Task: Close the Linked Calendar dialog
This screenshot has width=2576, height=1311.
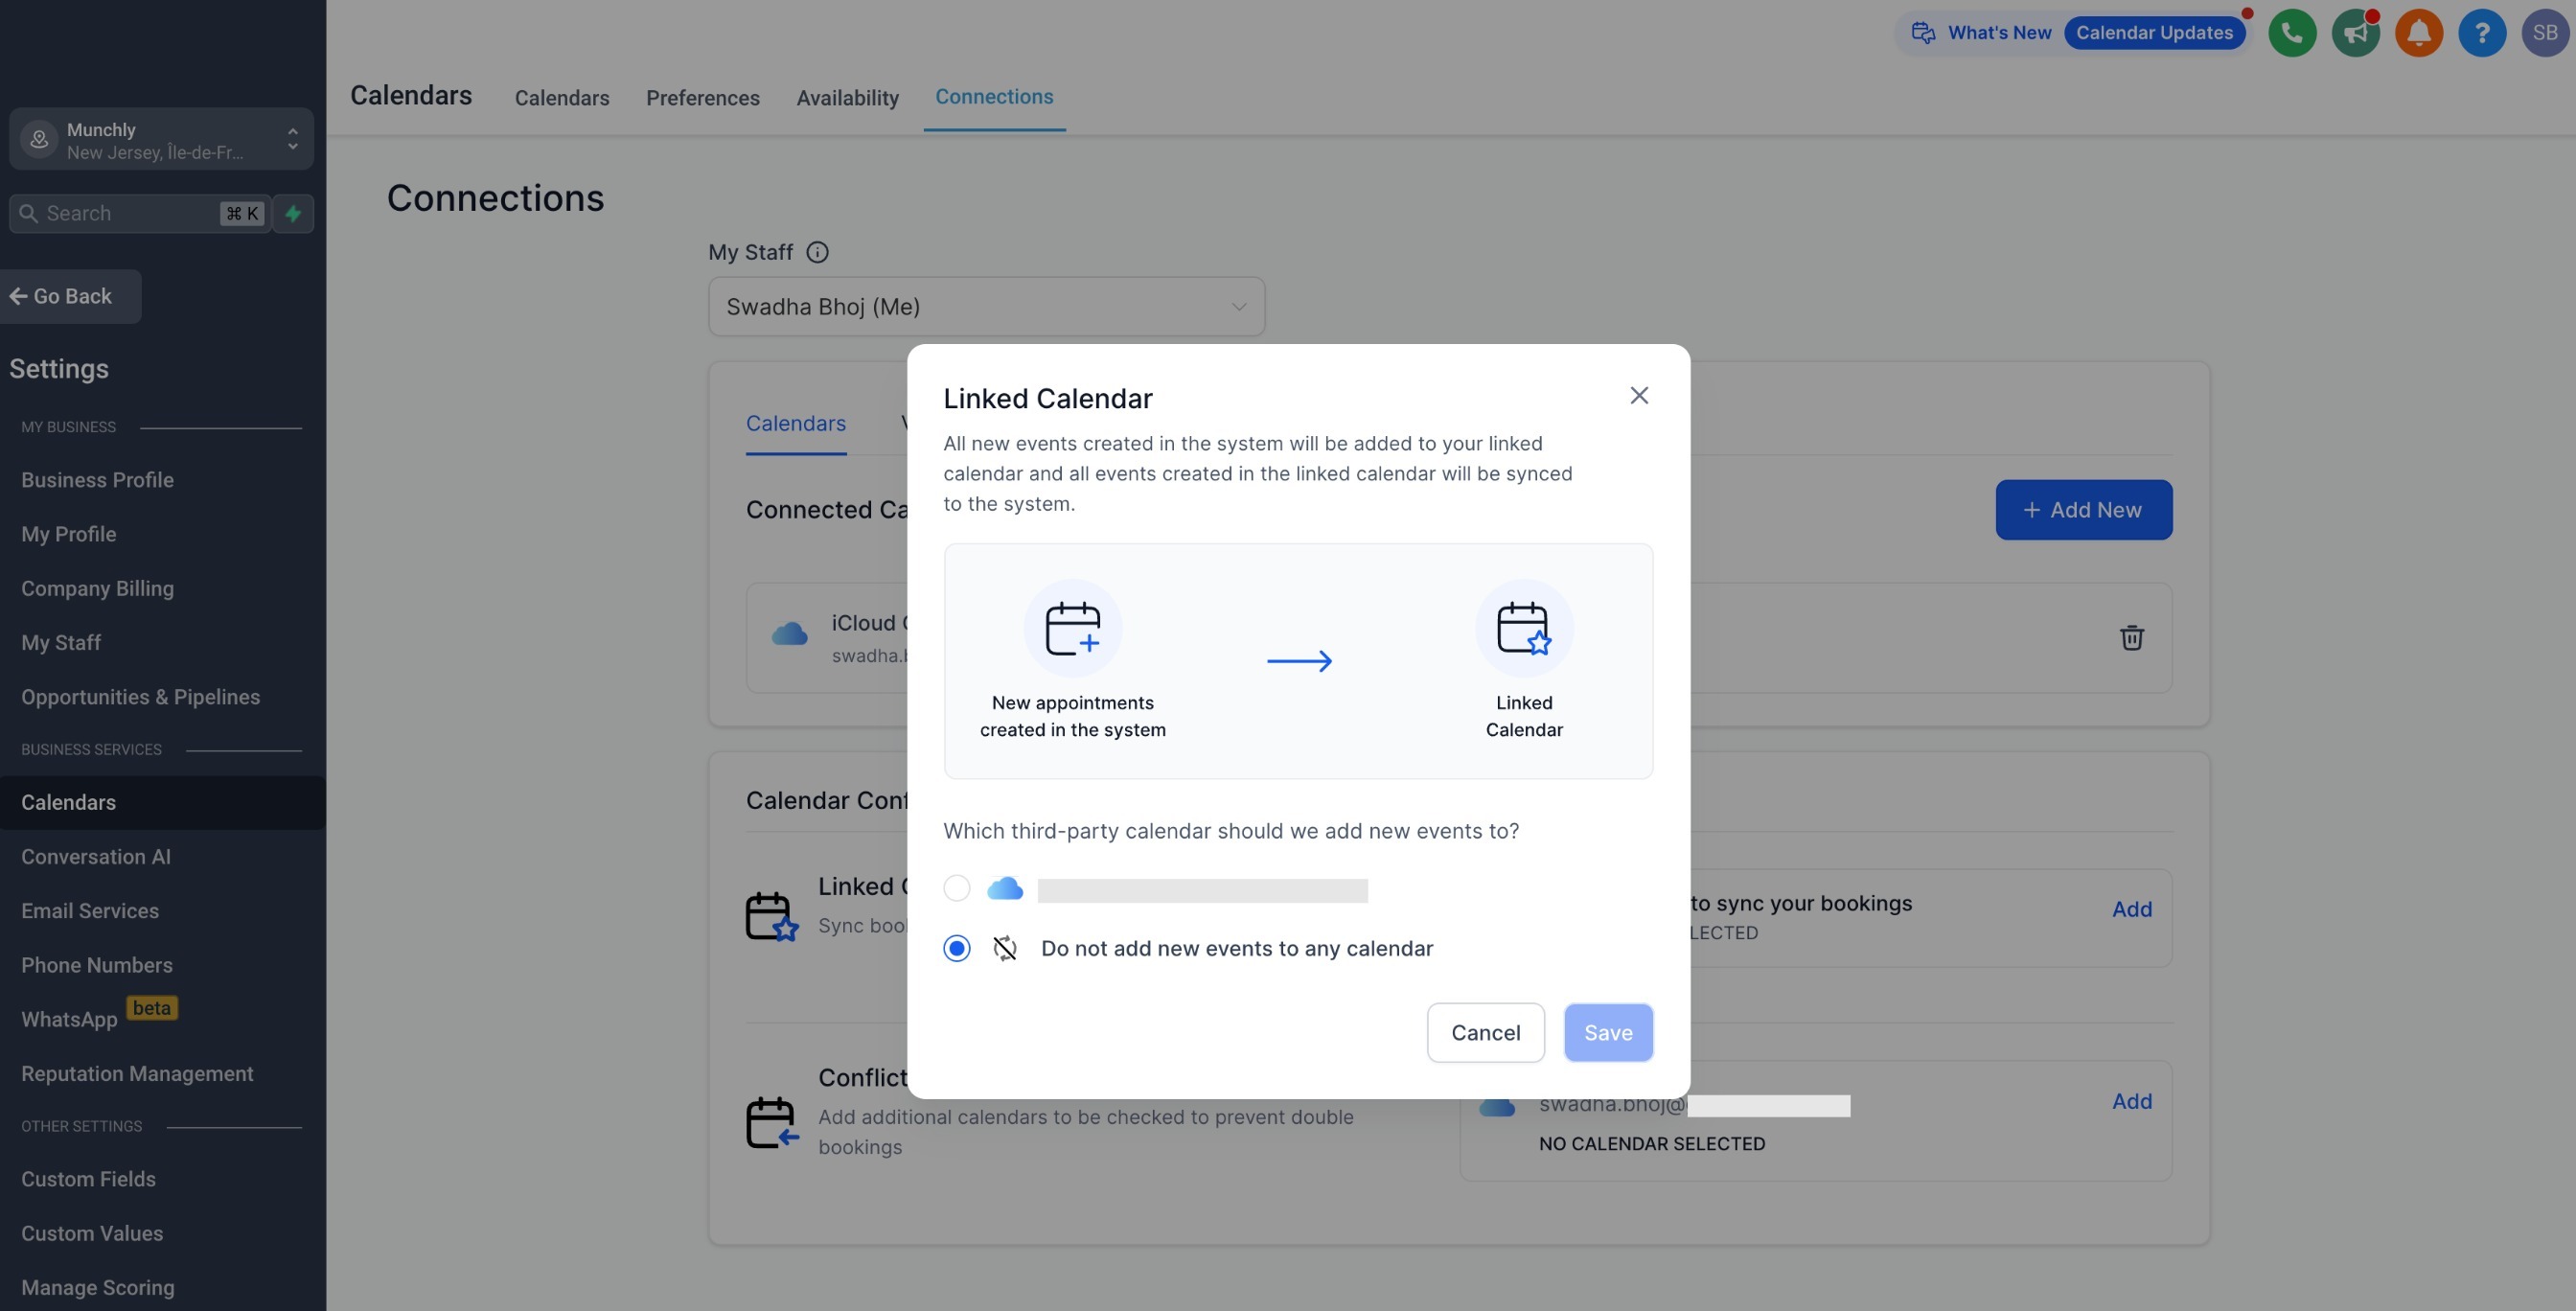Action: [x=1638, y=396]
